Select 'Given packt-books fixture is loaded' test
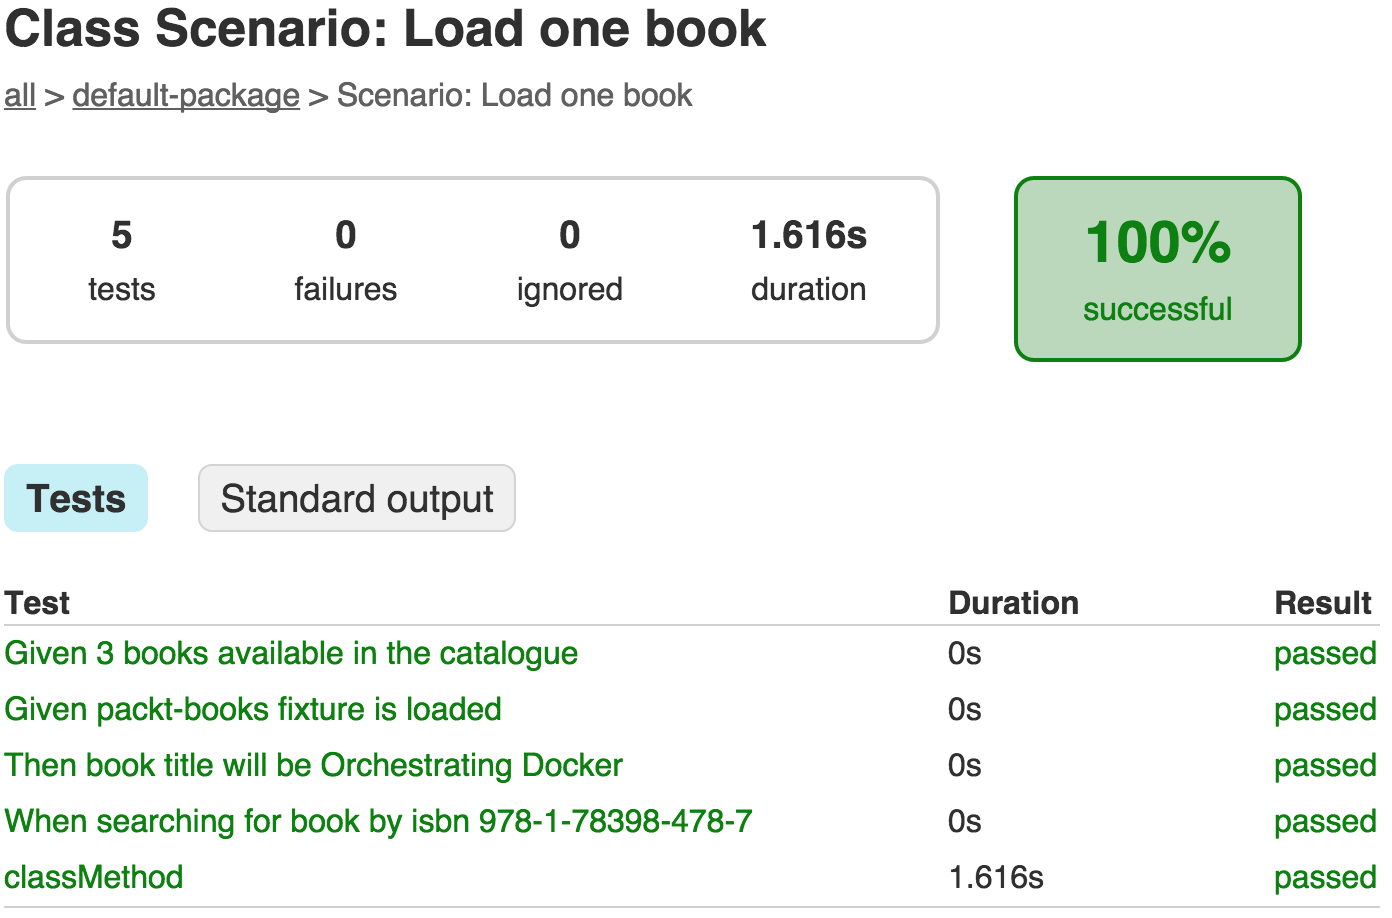 (x=253, y=709)
